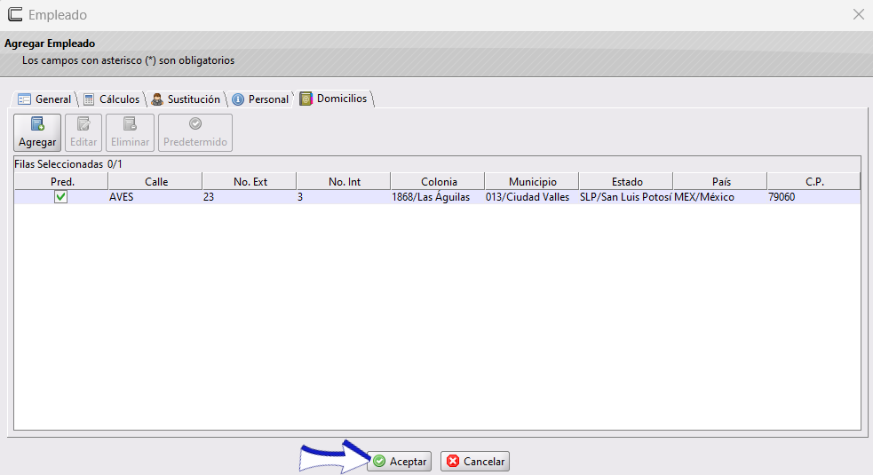Sort by the Calle column header
873x475 pixels.
coord(155,182)
